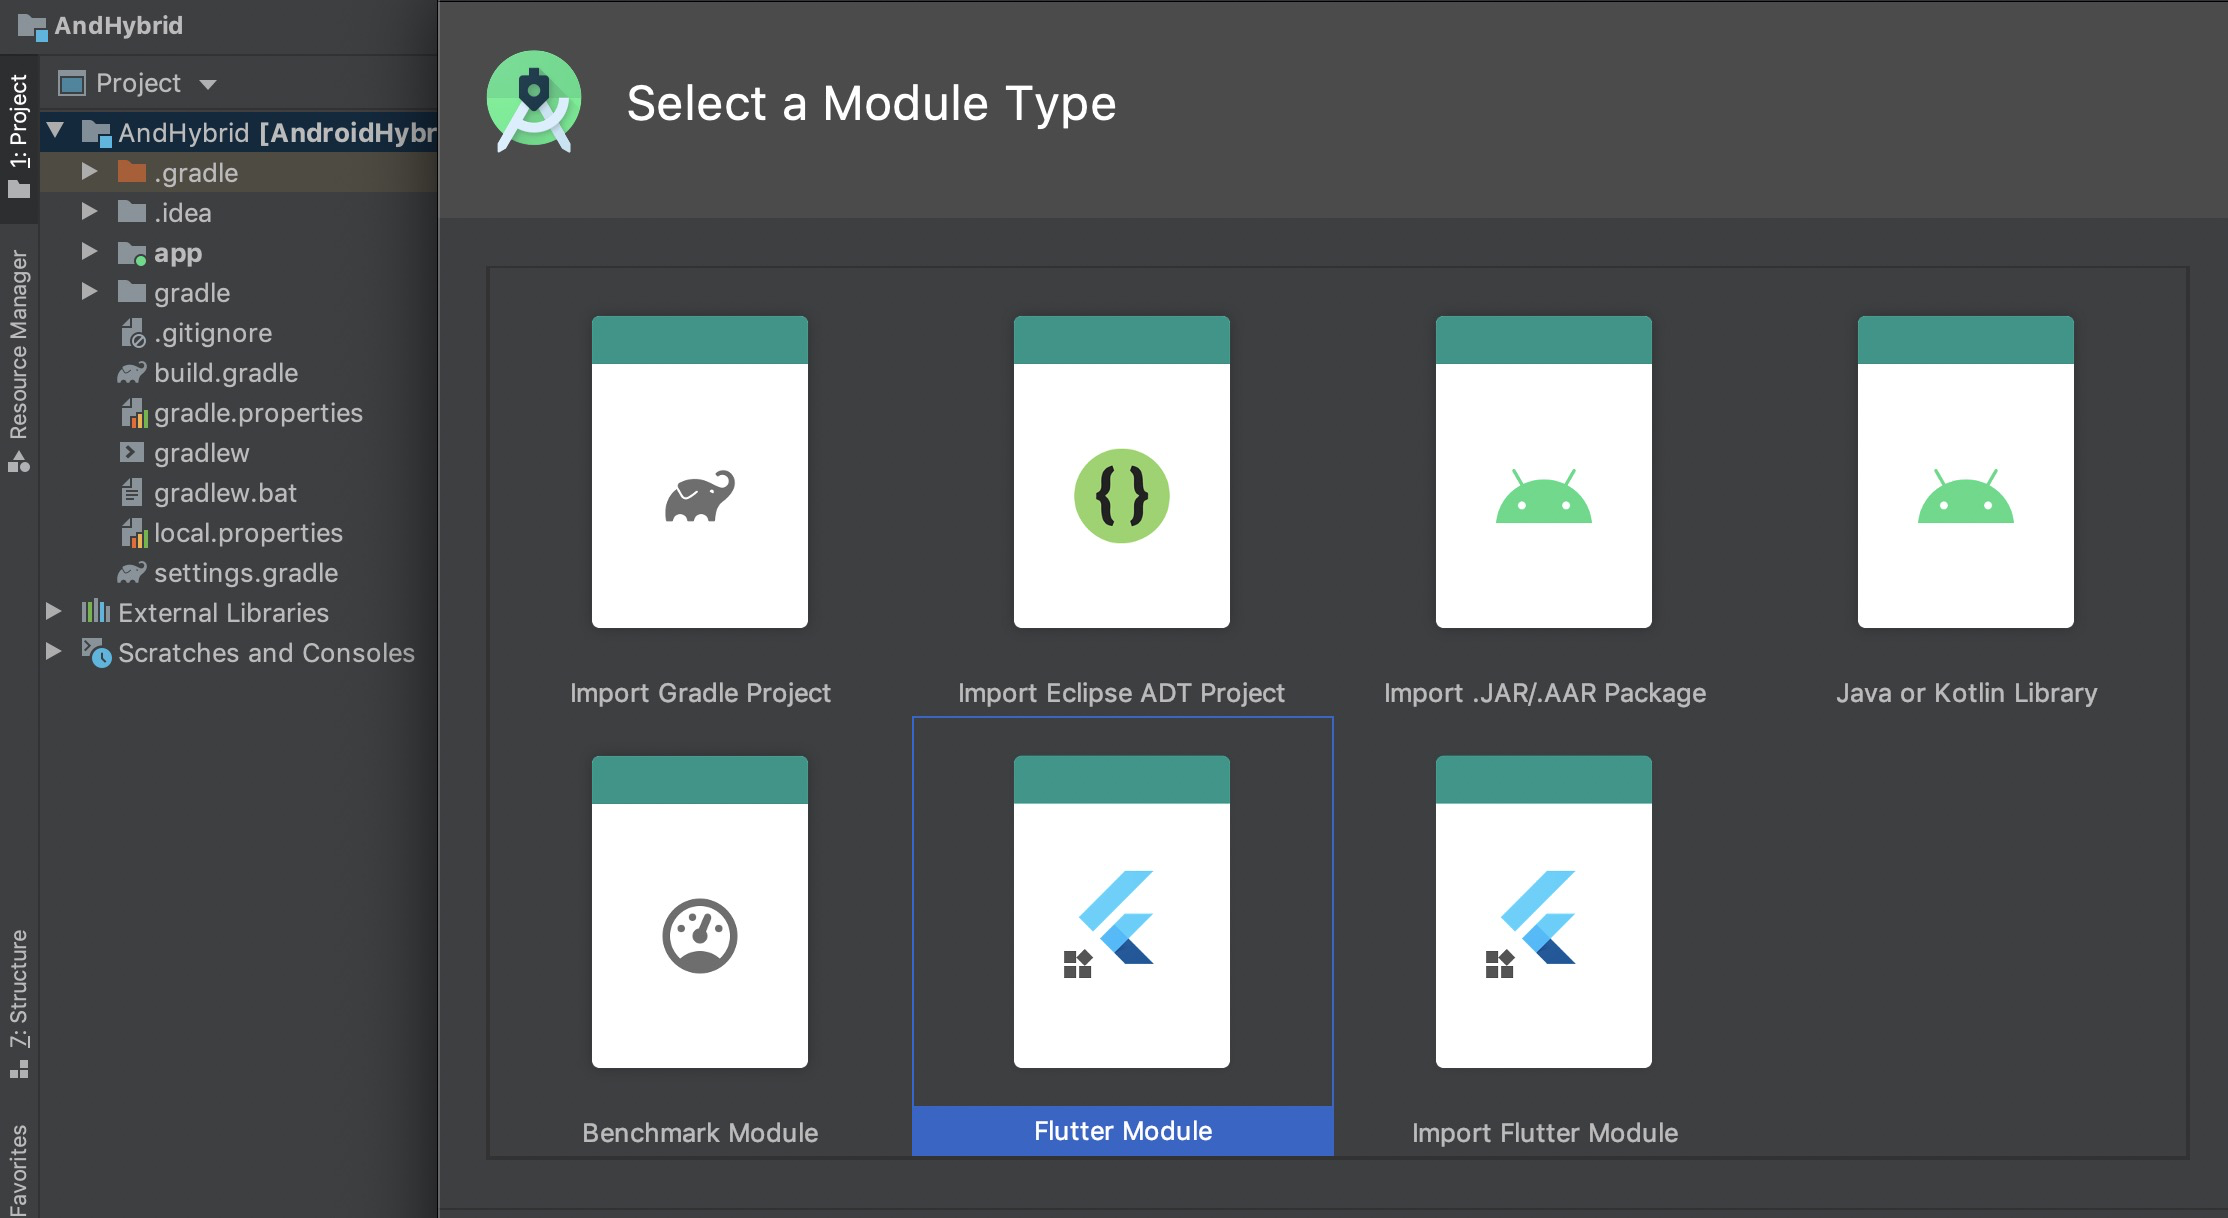The width and height of the screenshot is (2228, 1218).
Task: Click the Import Flutter Module label
Action: click(x=1545, y=1133)
